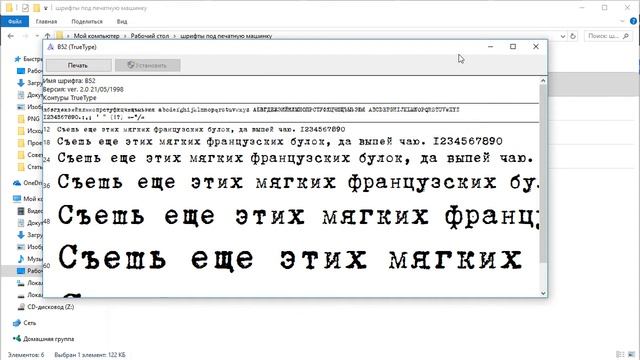
Task: Click 'Выбран 1 элемент: 122 КБ' status text
Action: click(x=90, y=355)
